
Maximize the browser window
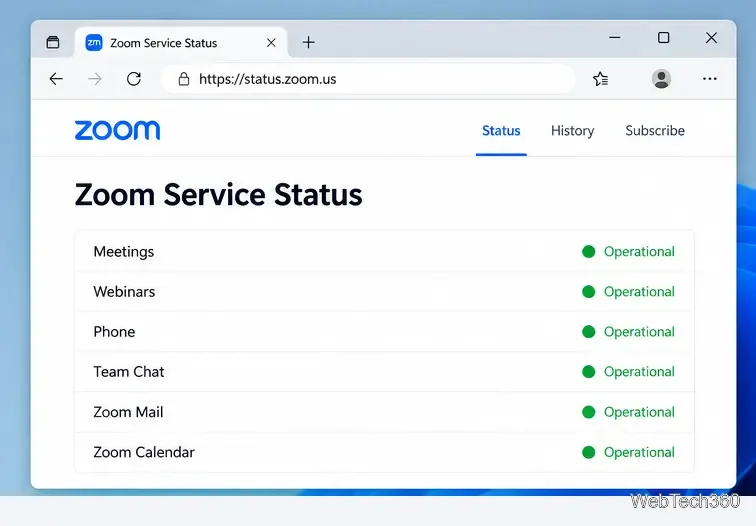tap(663, 38)
